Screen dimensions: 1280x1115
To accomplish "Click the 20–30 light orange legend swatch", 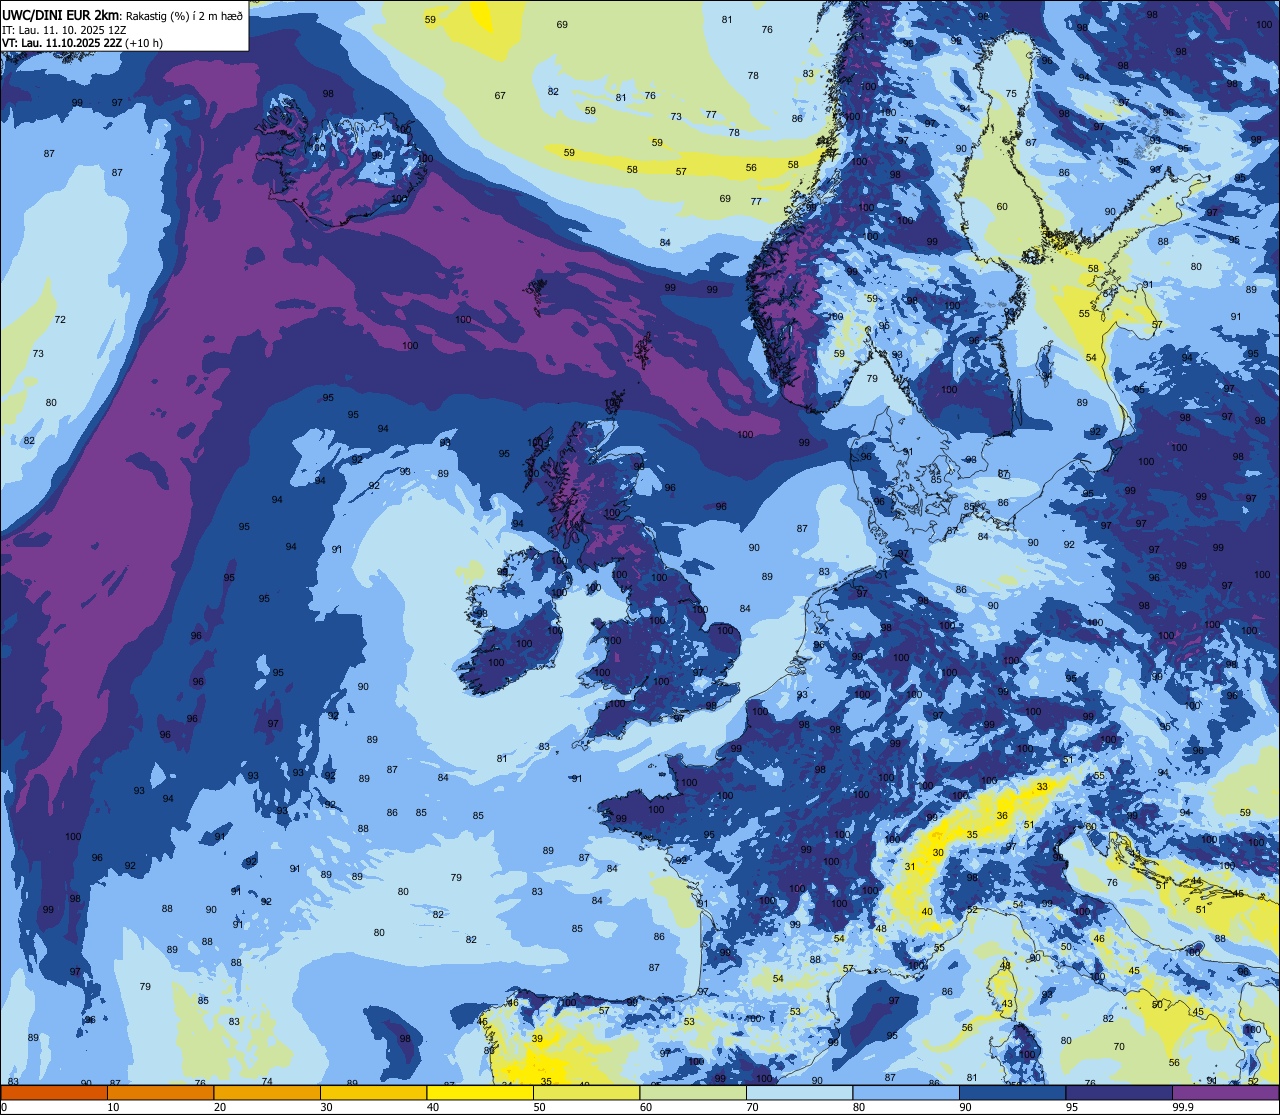I will point(267,1093).
